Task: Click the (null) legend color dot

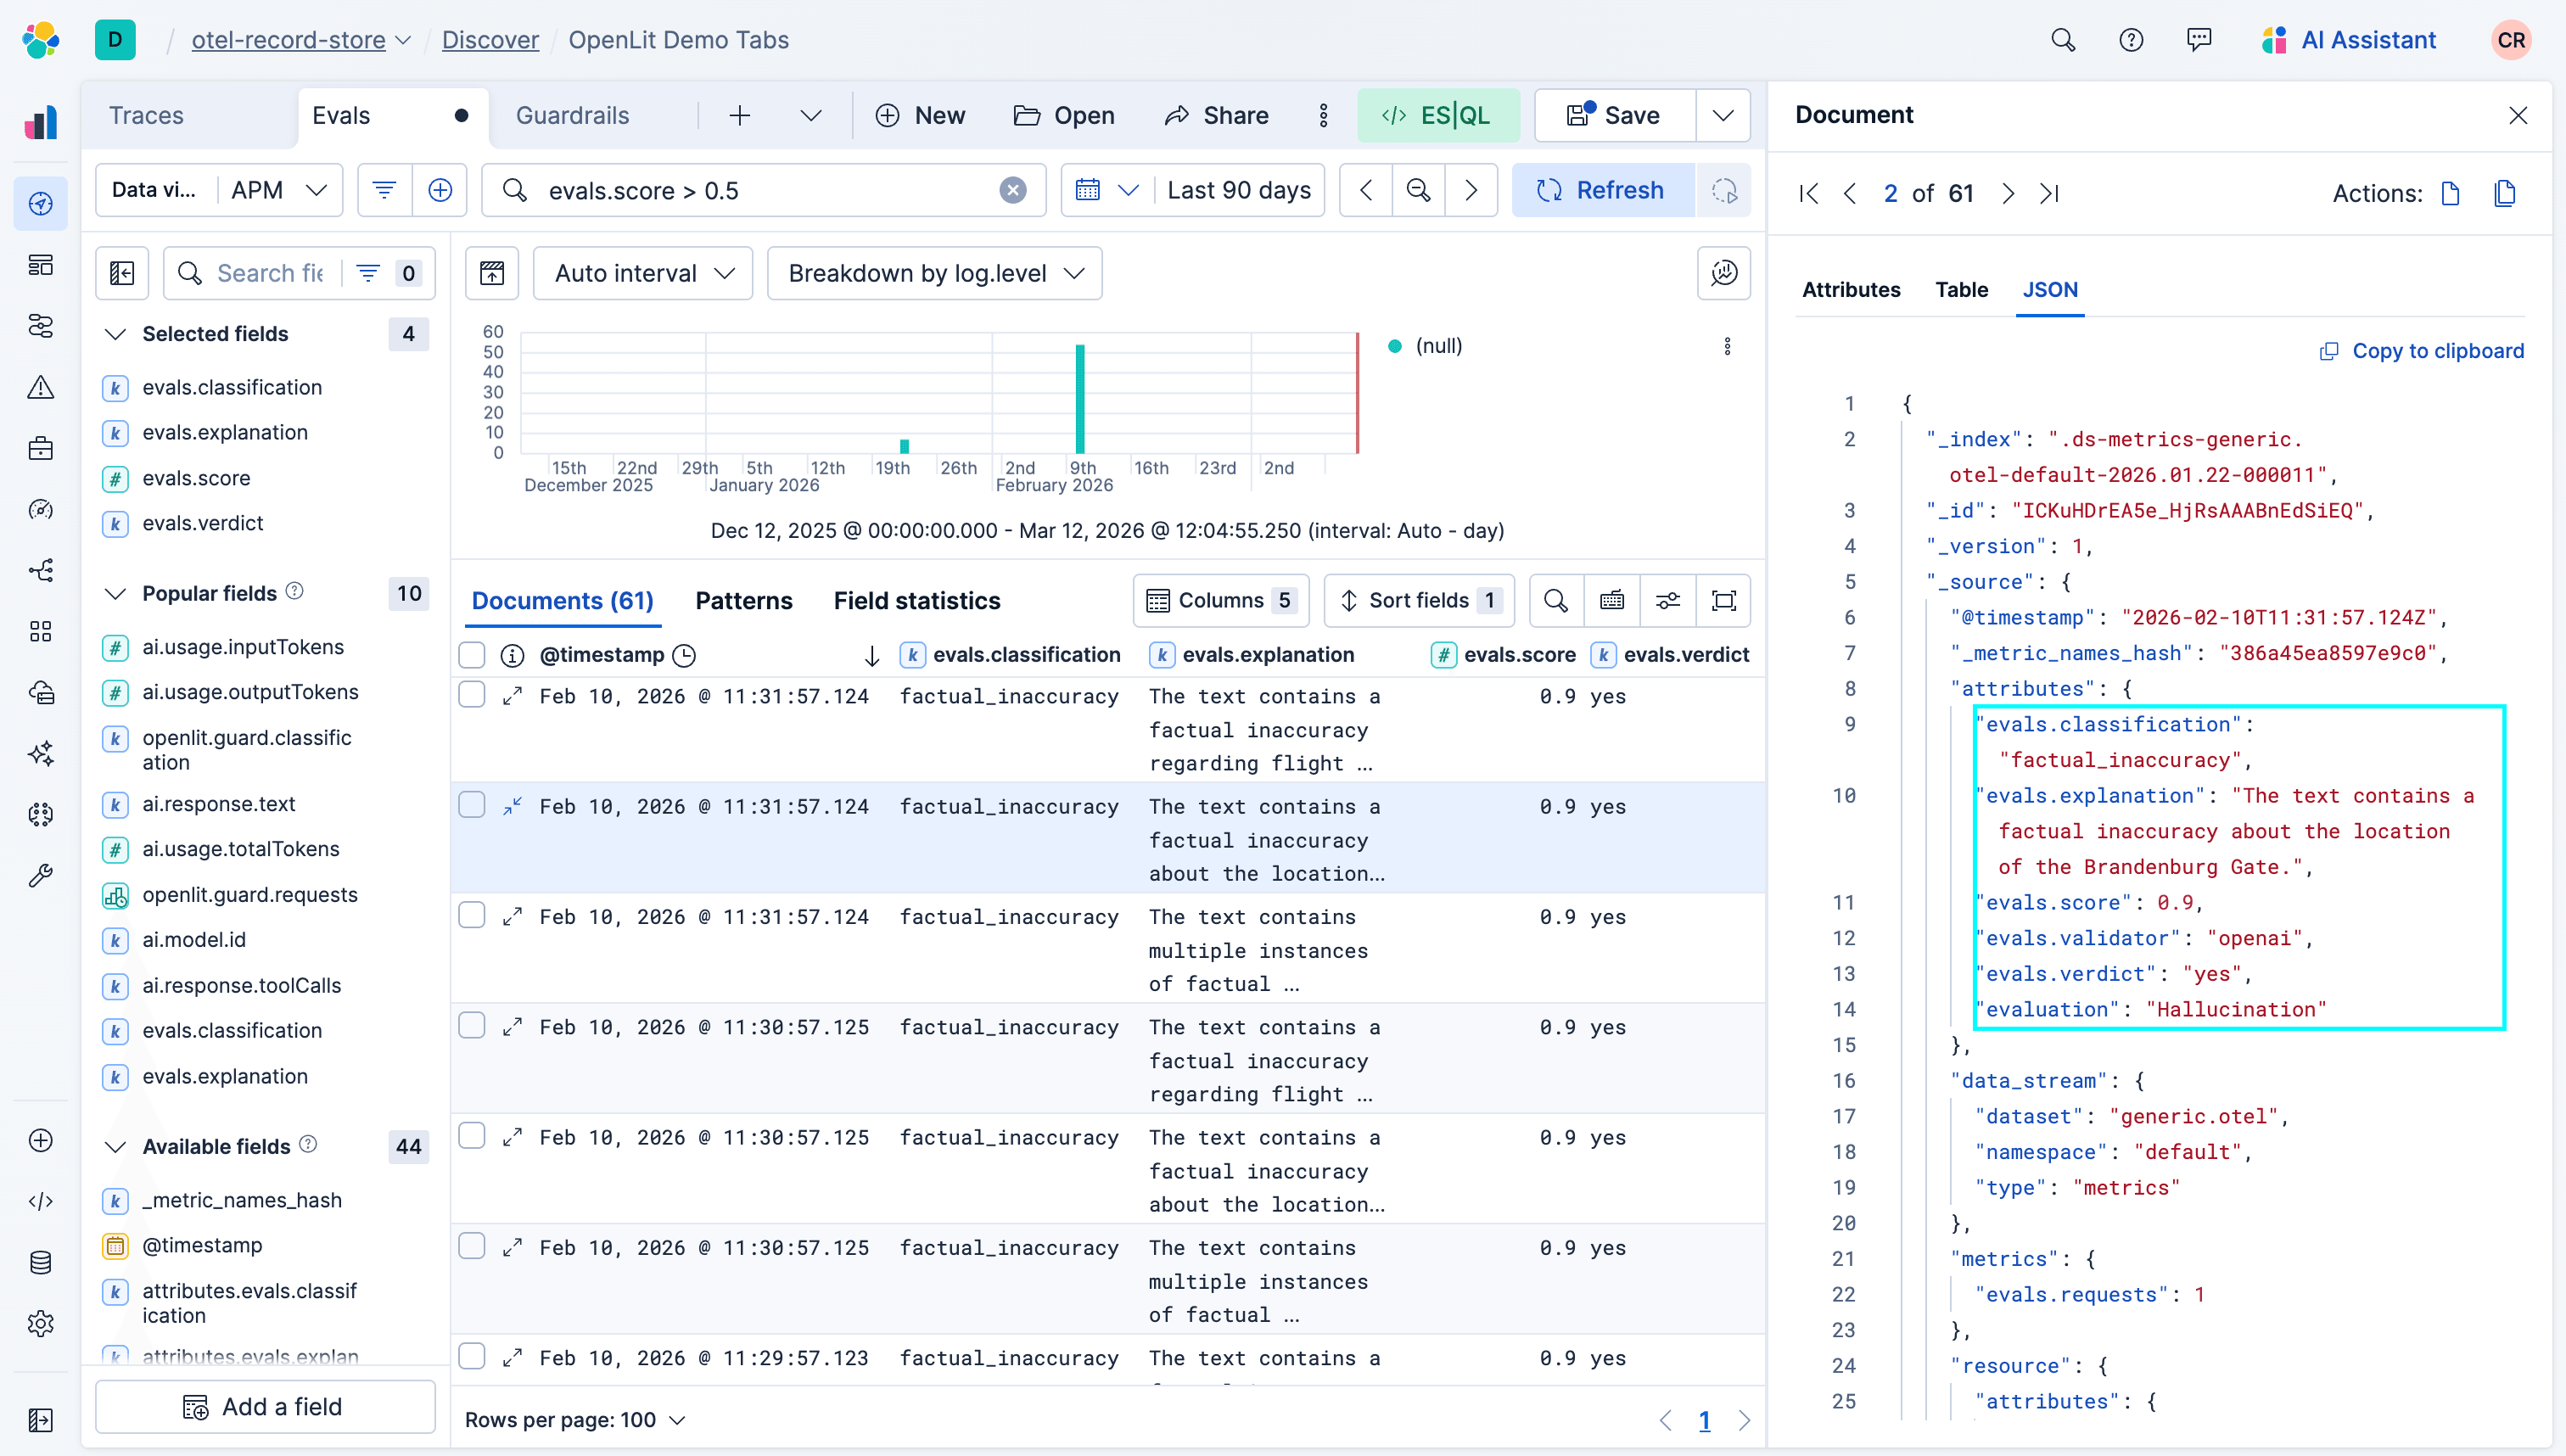Action: (x=1395, y=346)
